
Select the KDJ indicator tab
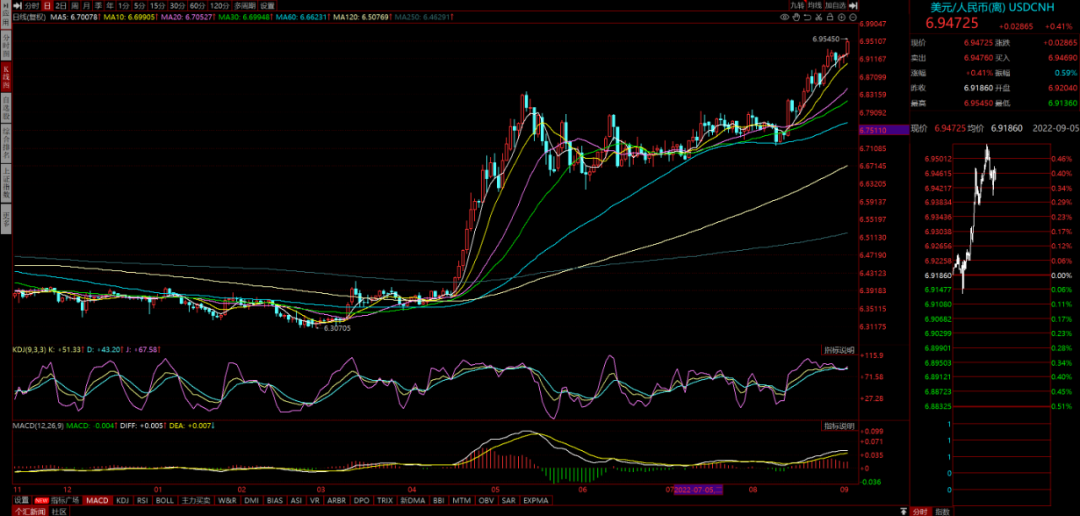(x=123, y=500)
